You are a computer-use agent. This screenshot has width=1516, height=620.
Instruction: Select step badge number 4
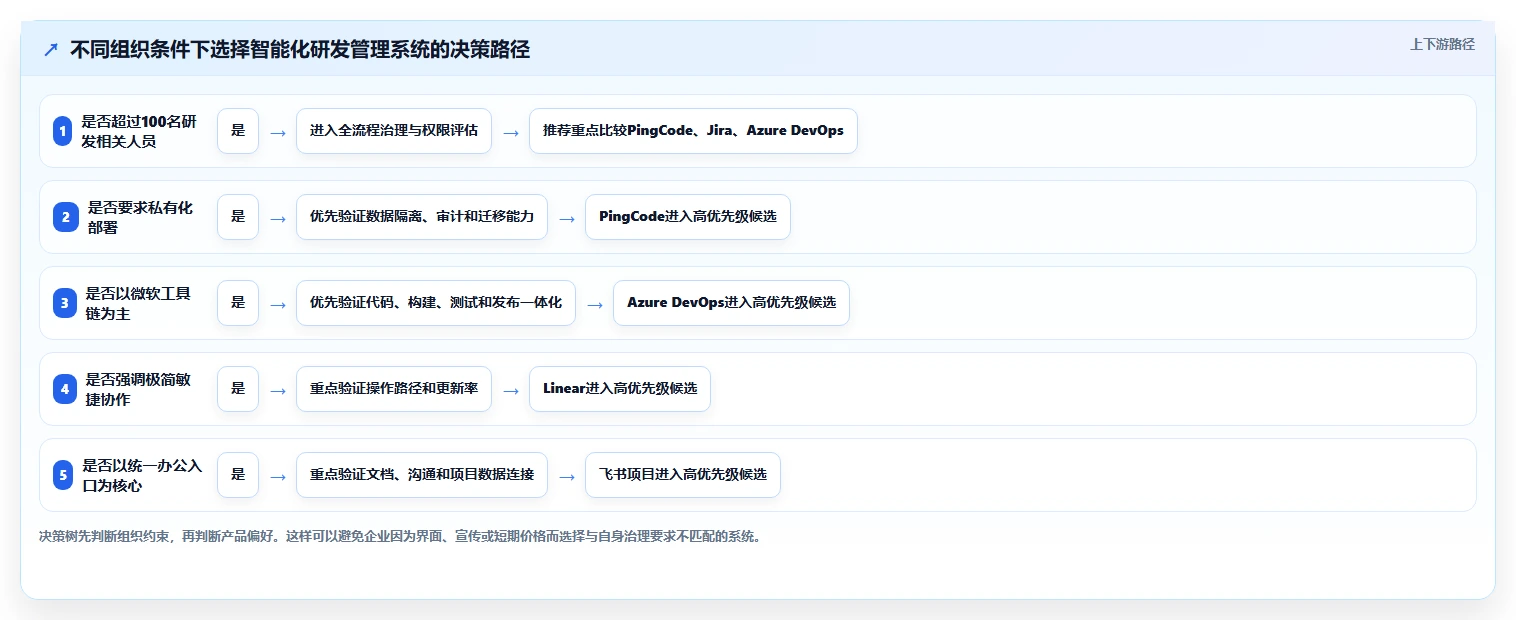65,389
